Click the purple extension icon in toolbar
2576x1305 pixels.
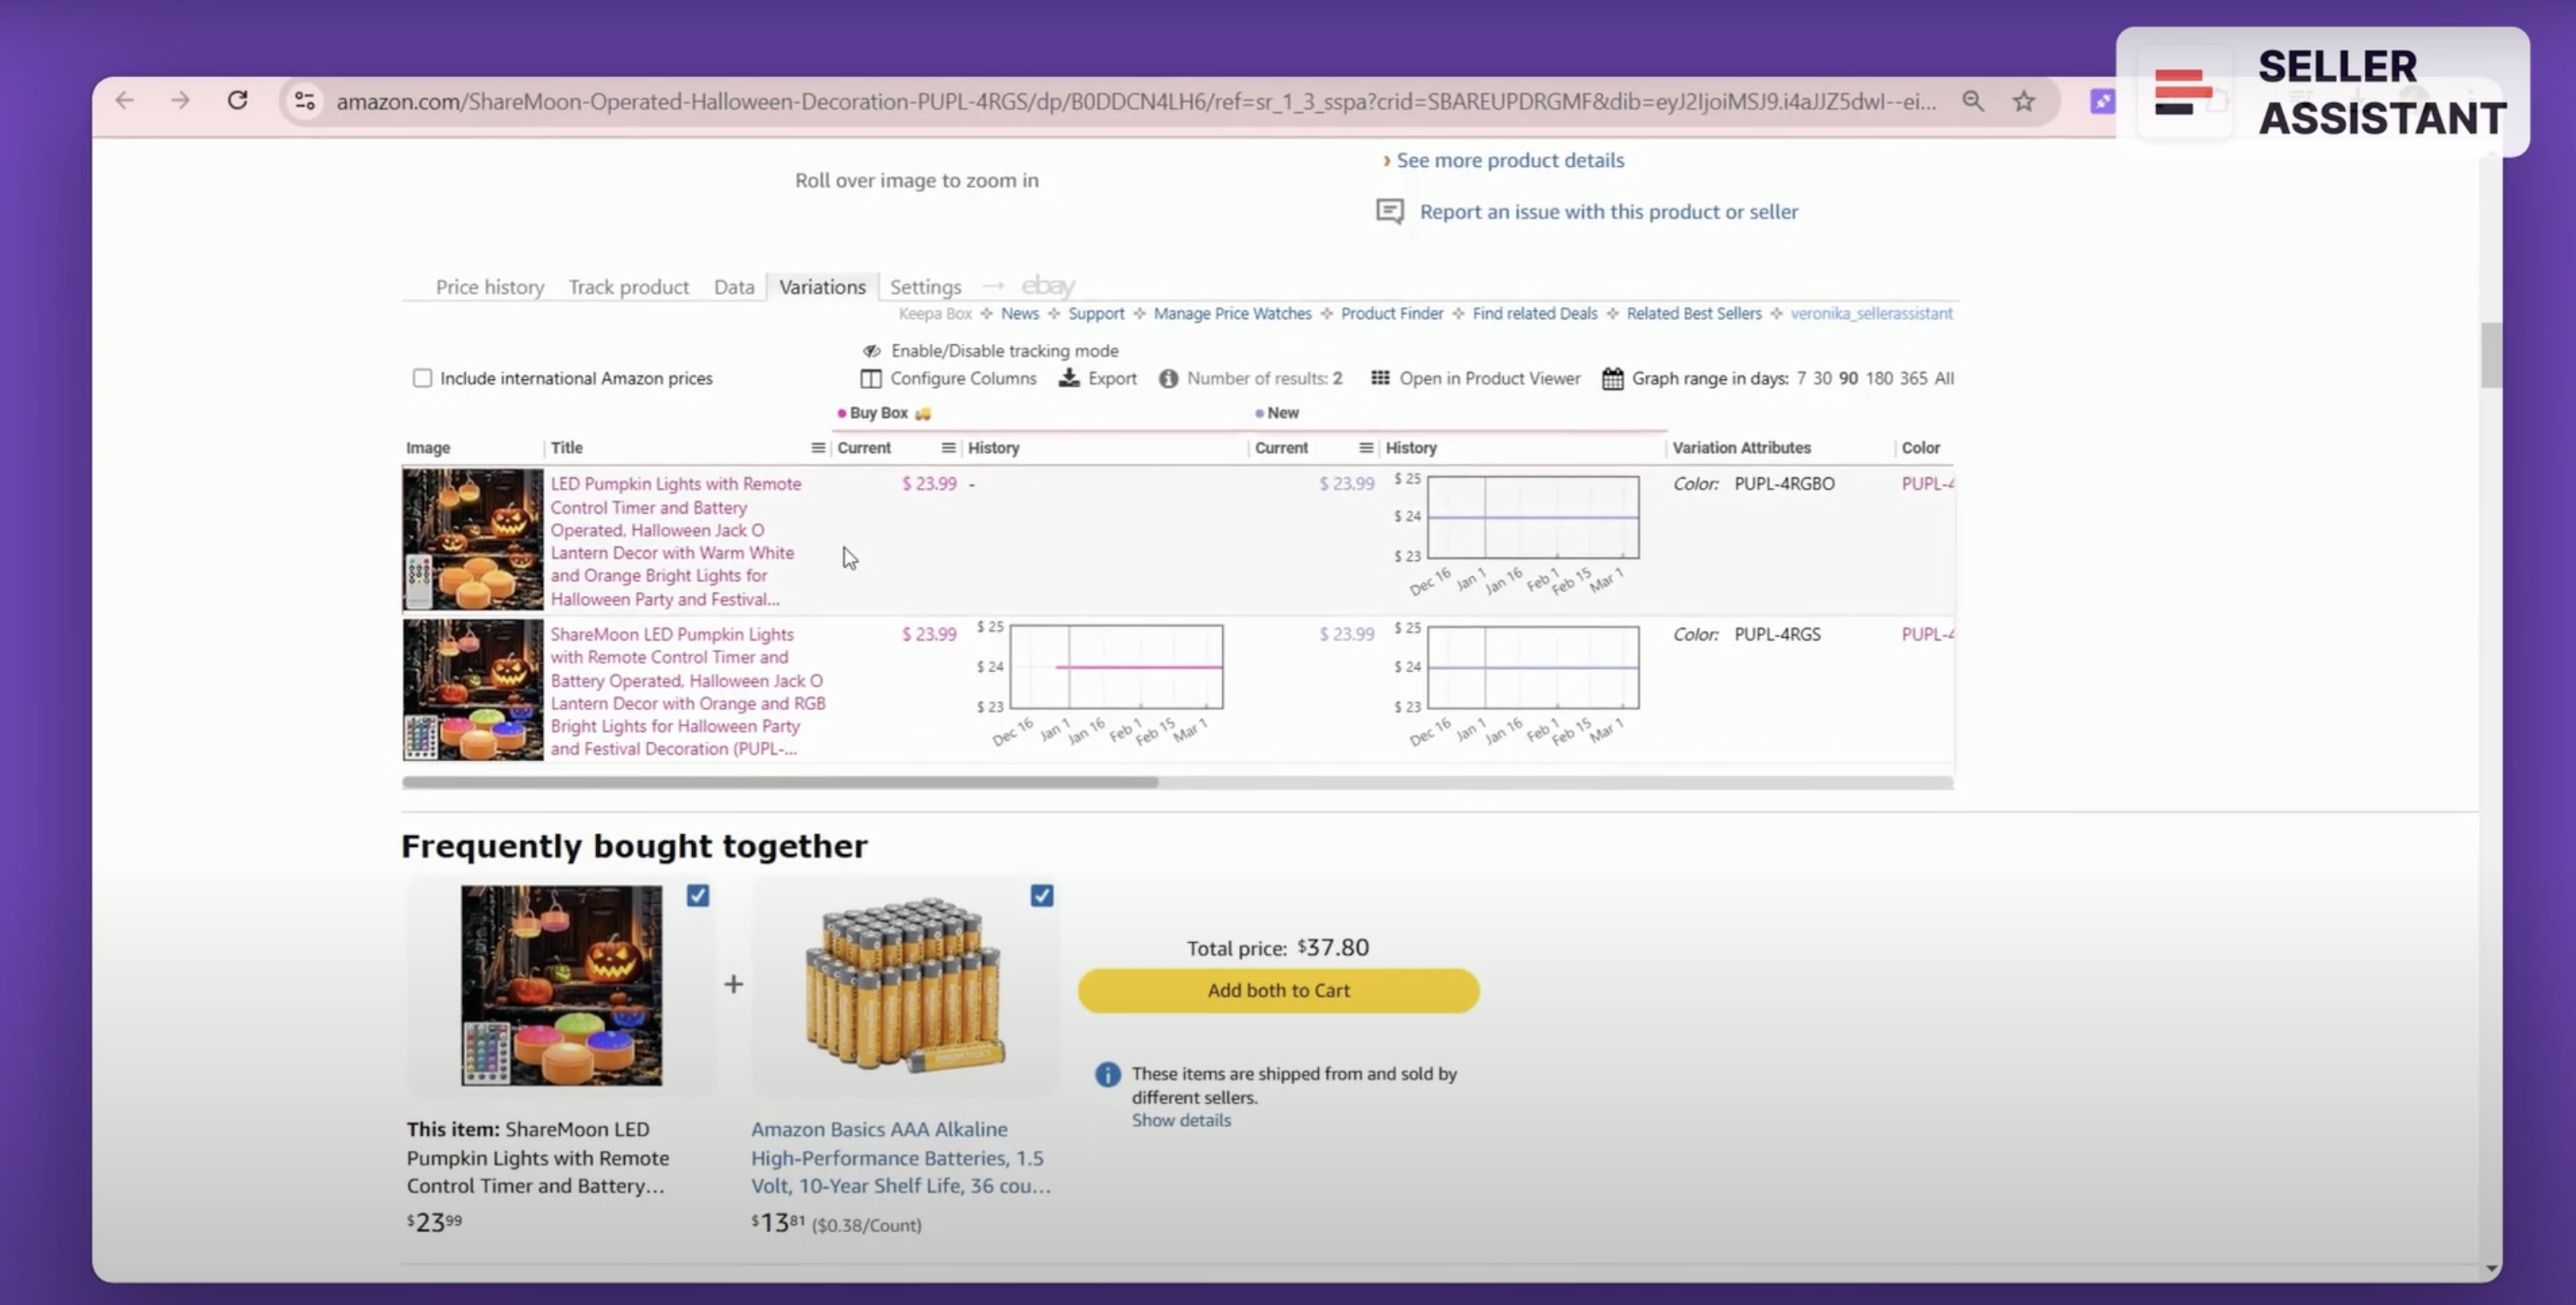[2102, 101]
